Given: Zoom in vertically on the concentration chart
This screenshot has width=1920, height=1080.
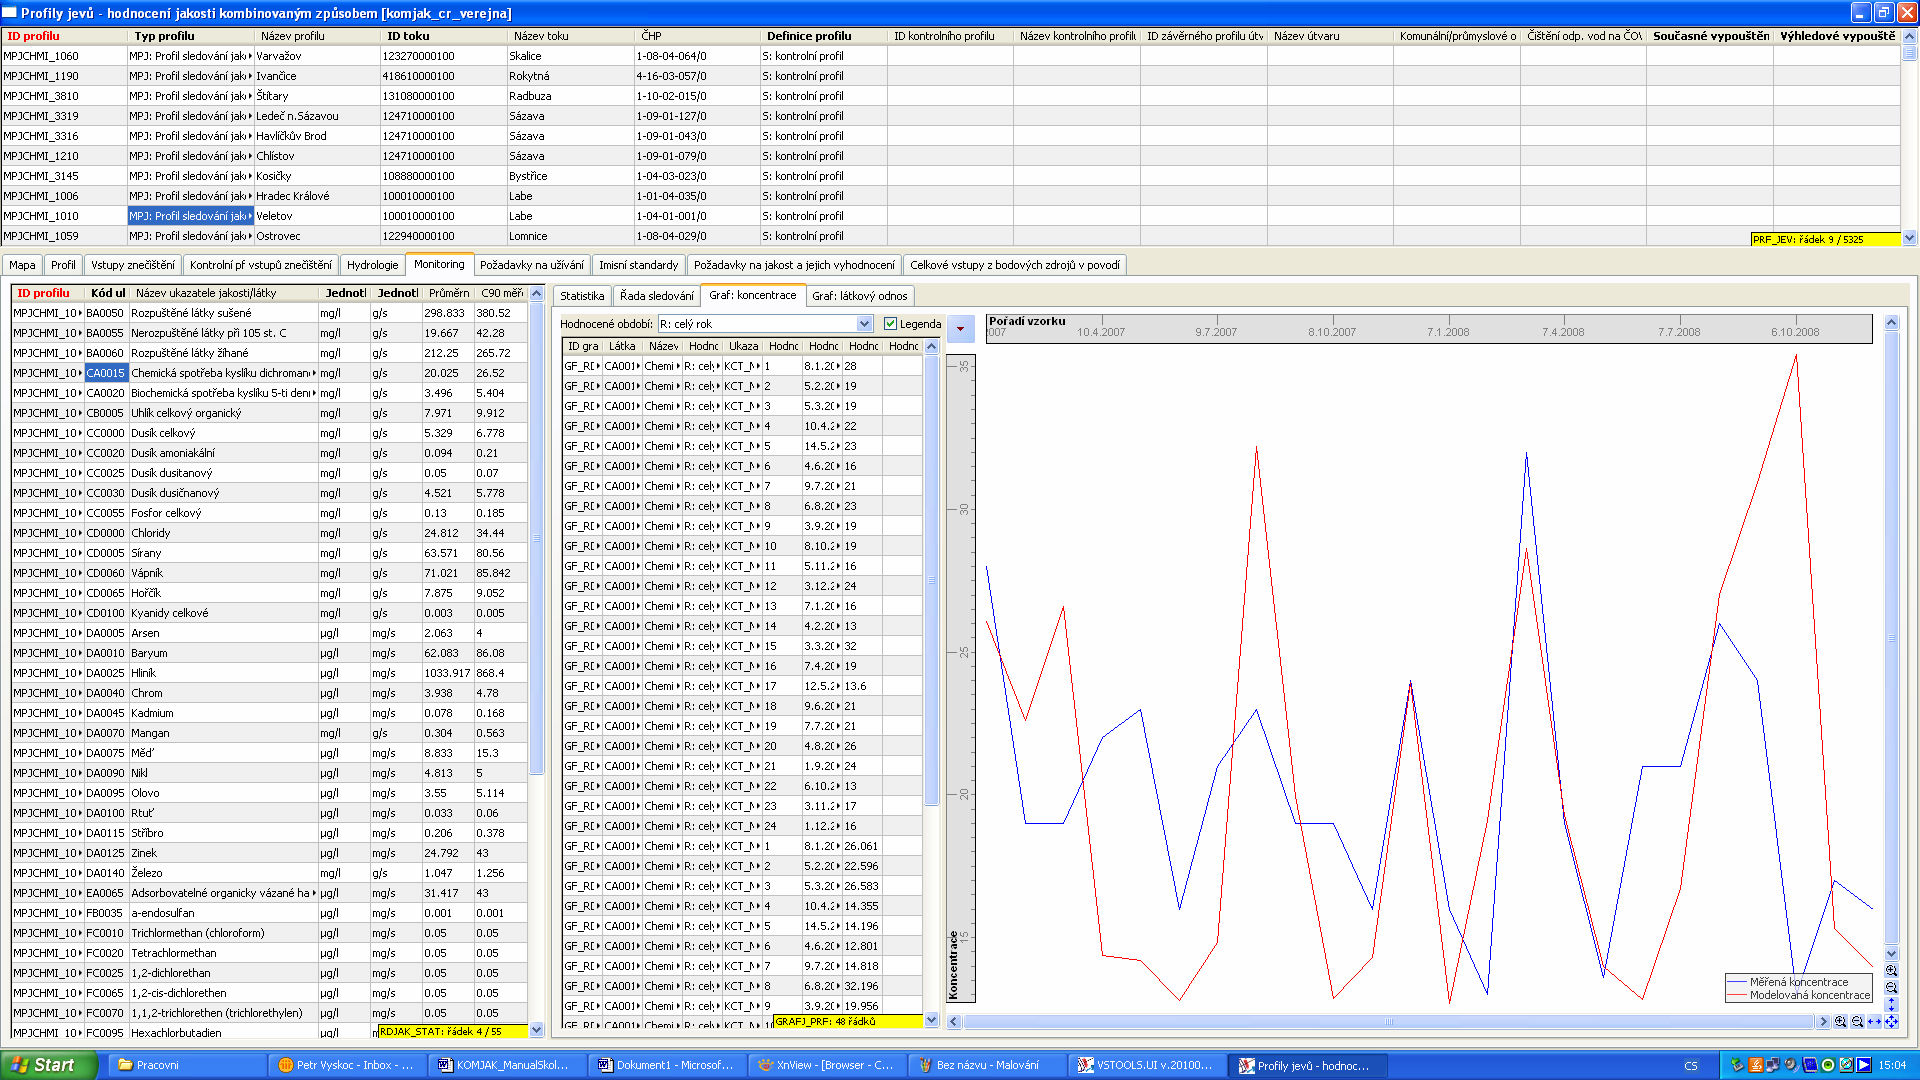Looking at the screenshot, I should tap(1891, 970).
